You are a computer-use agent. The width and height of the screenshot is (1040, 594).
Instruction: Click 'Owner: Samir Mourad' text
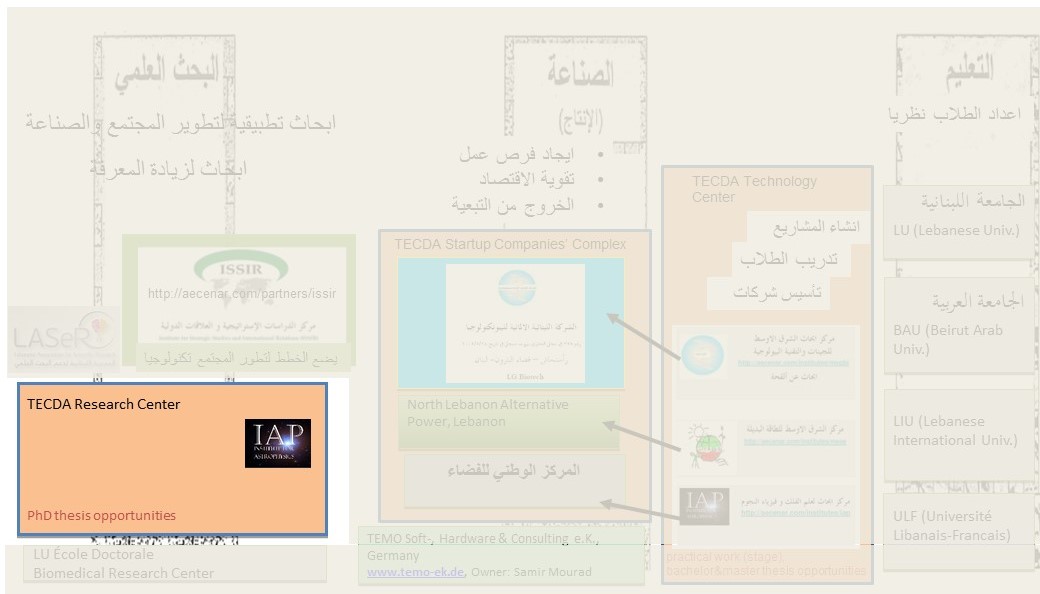tap(531, 572)
